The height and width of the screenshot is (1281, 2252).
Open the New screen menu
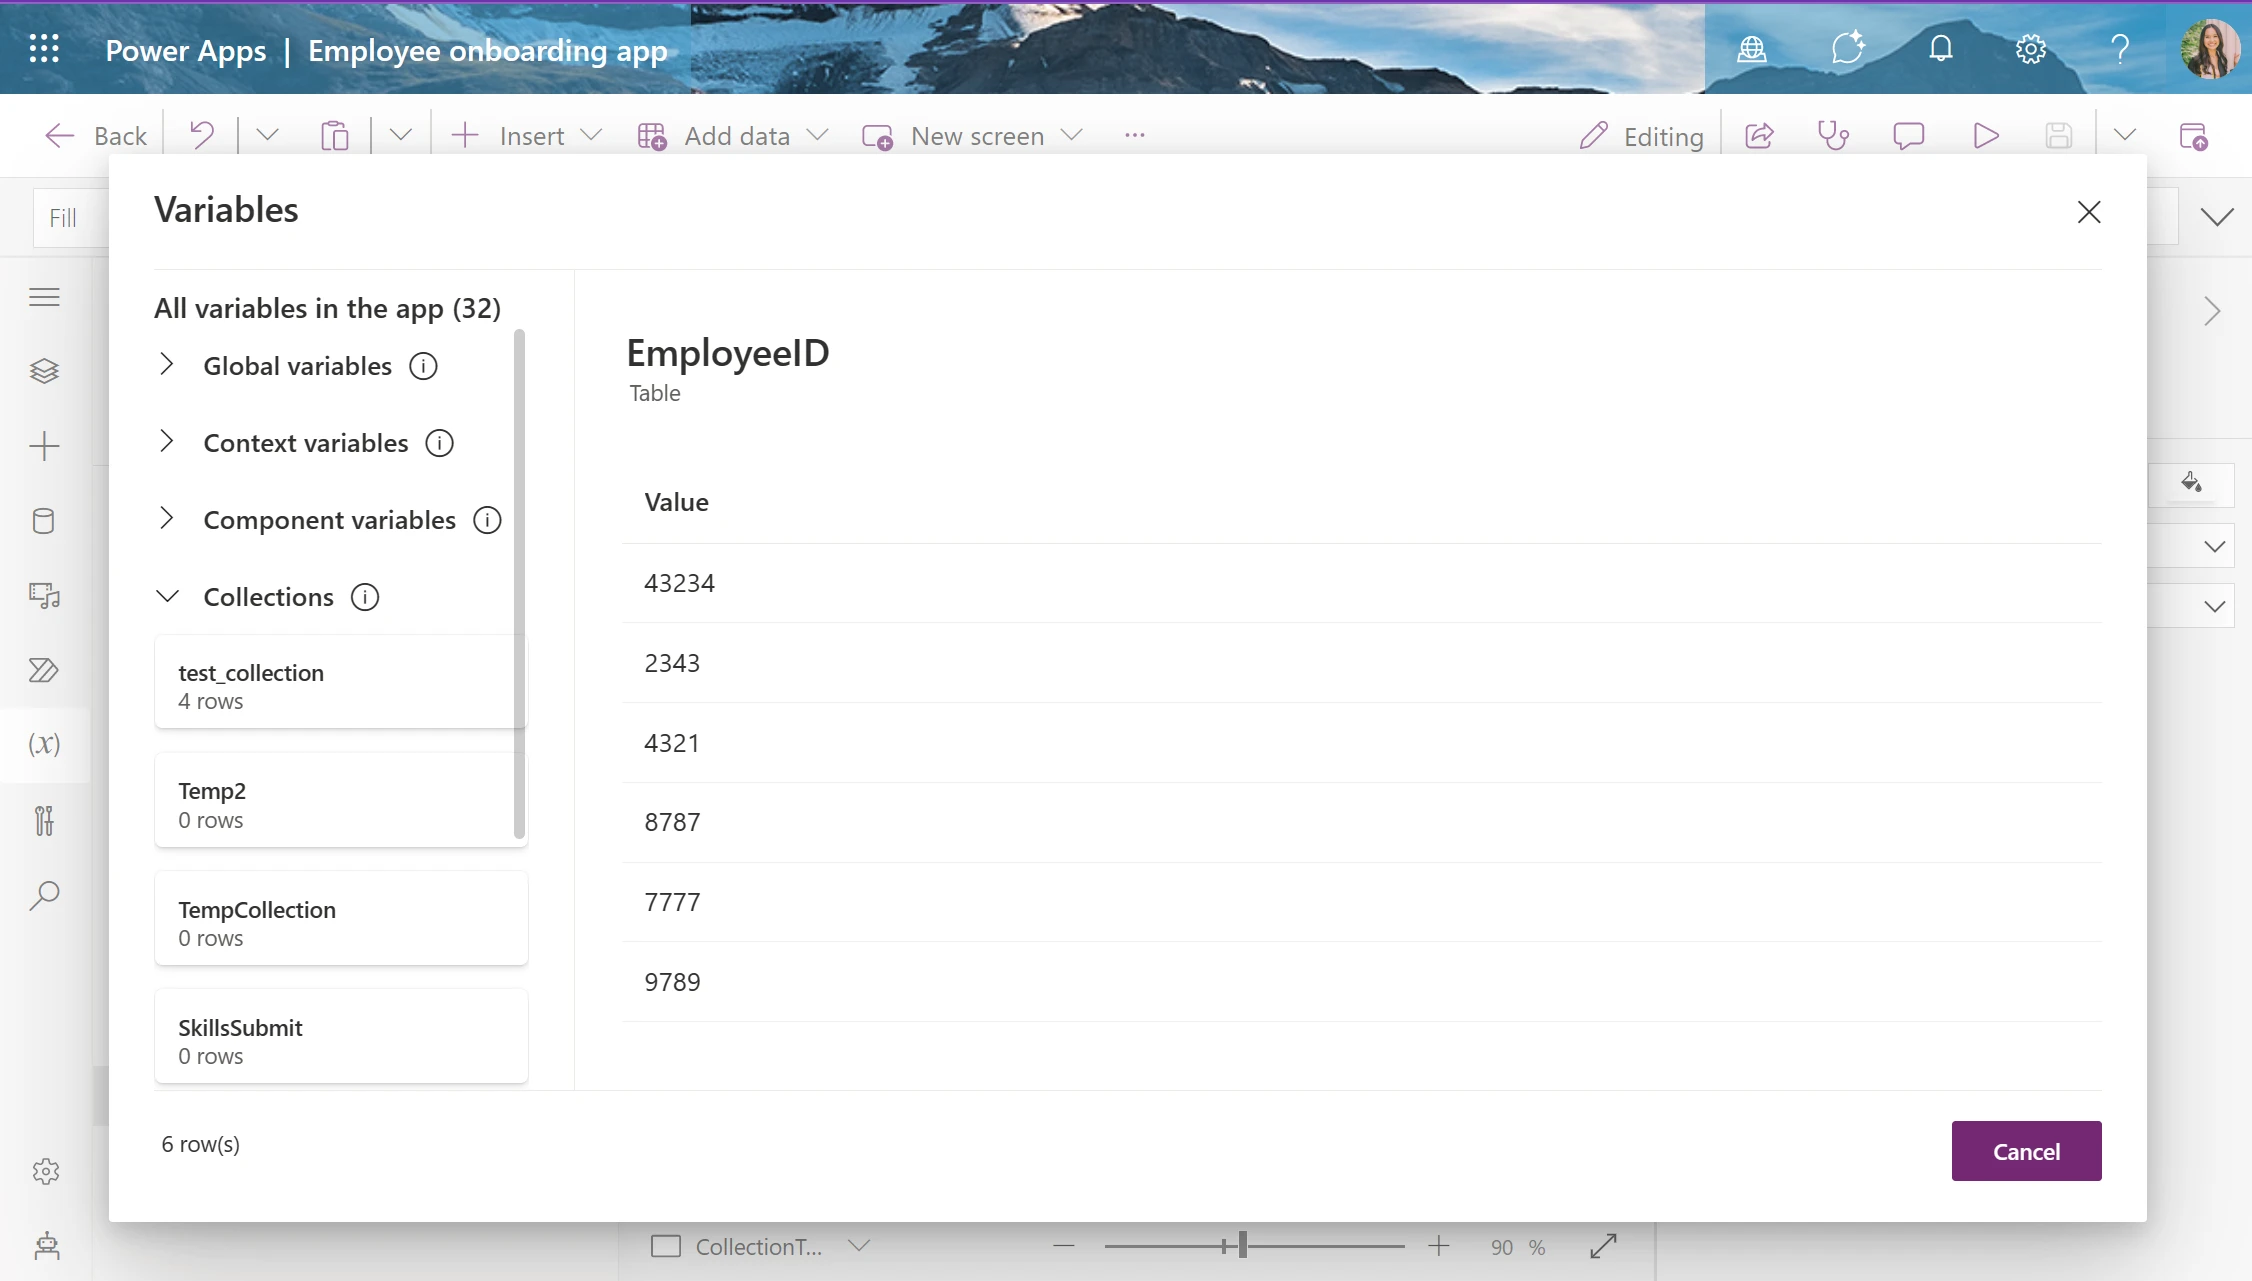[x=1072, y=135]
